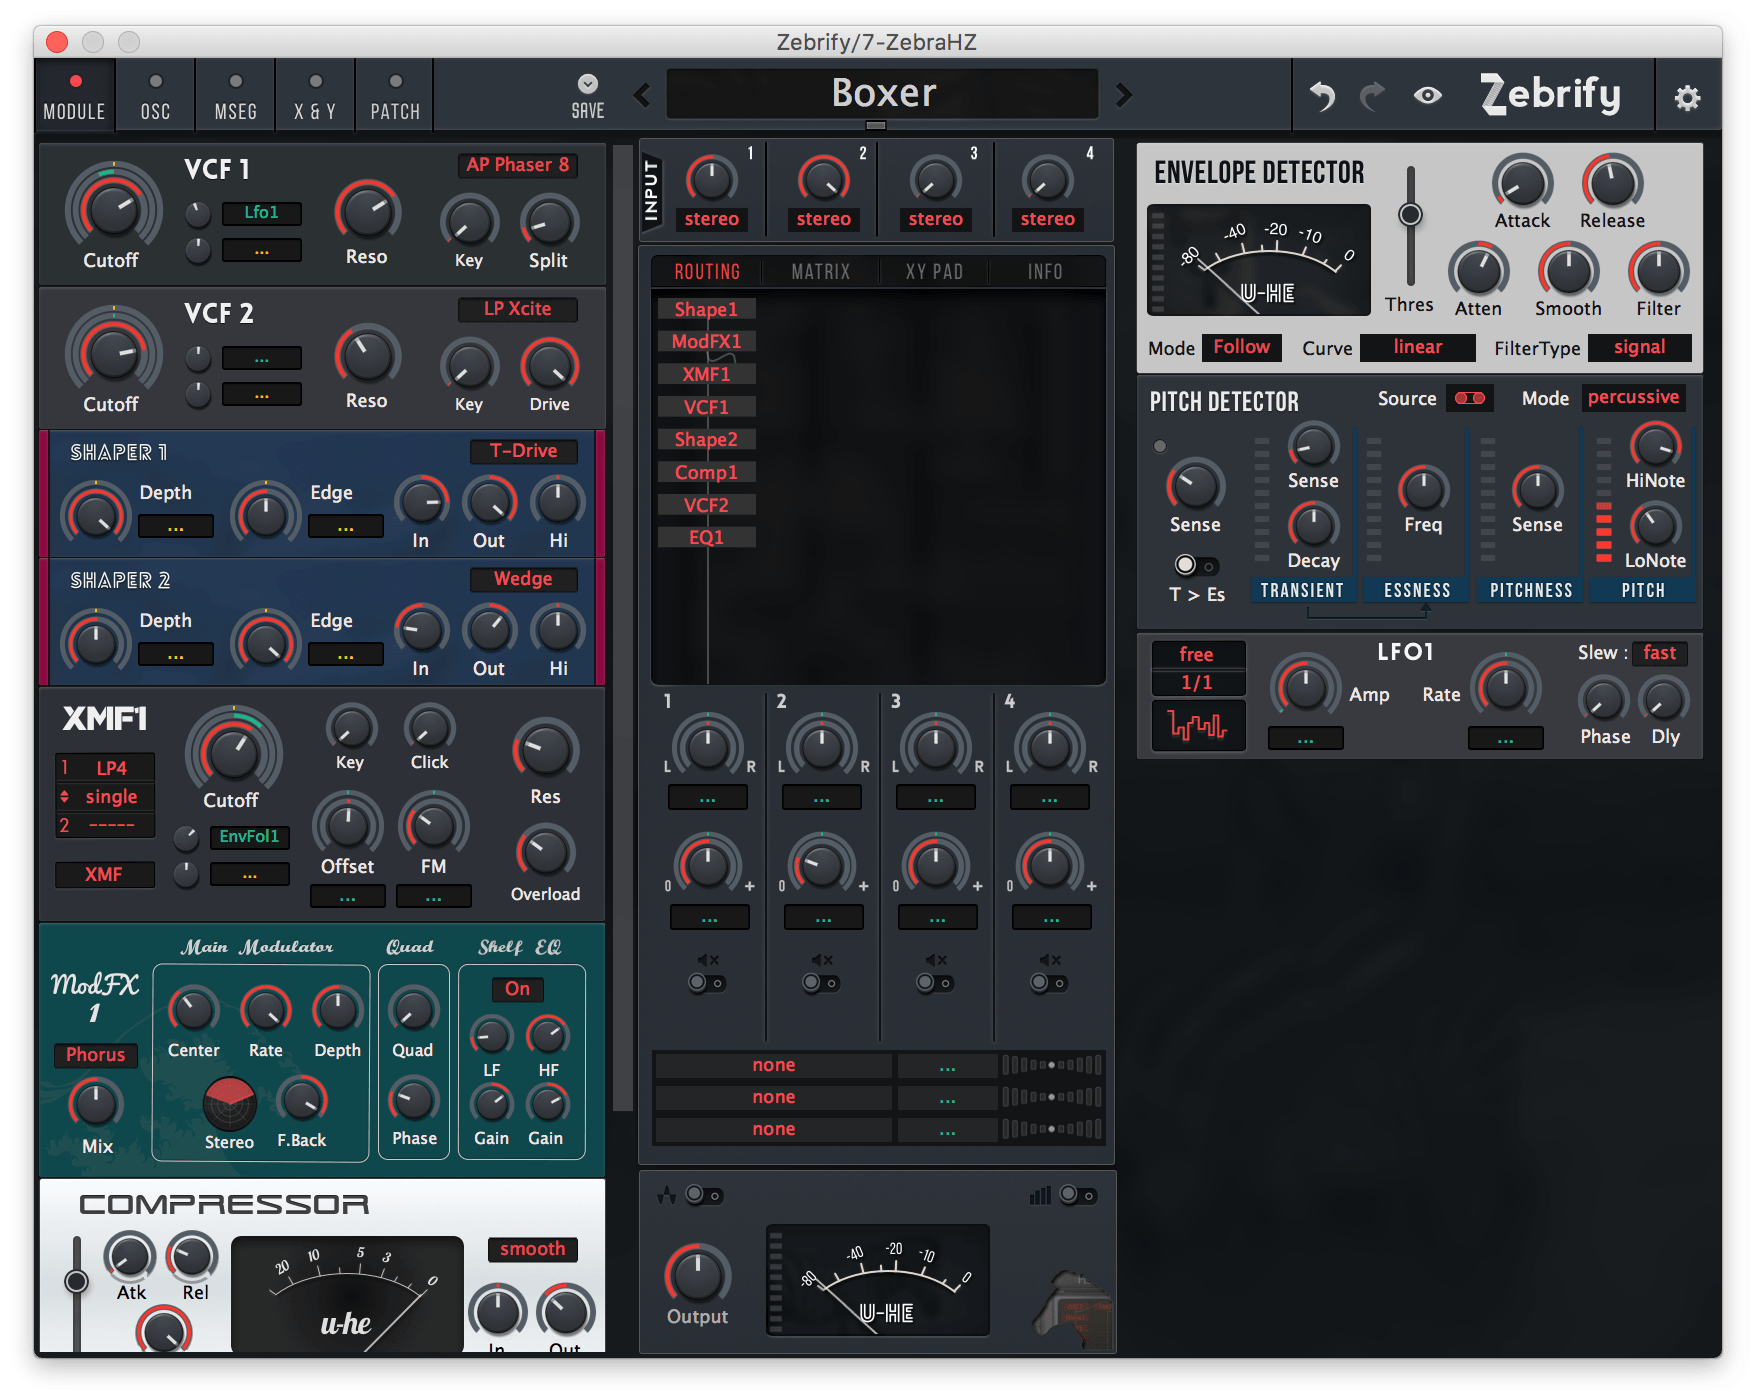The width and height of the screenshot is (1756, 1400).
Task: Open the T-Drive shaper type dropdown
Action: tap(523, 451)
